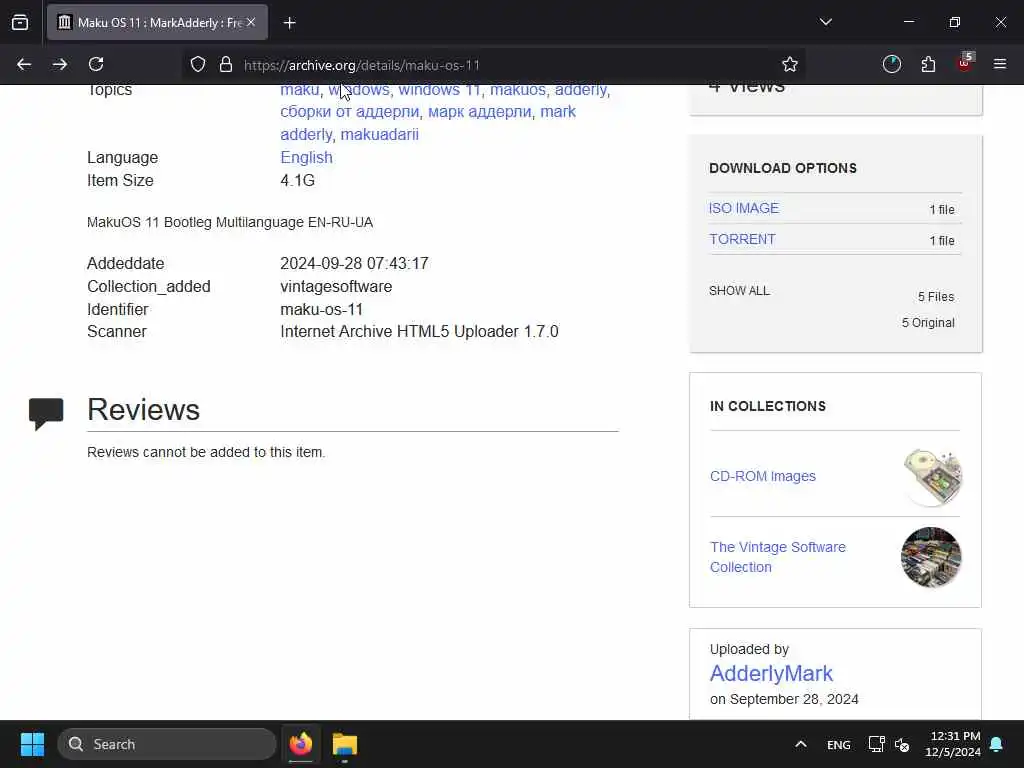Click the Addeddate value 2024-09-28 07:43:17
Screen dimensions: 1024x768
355,263
